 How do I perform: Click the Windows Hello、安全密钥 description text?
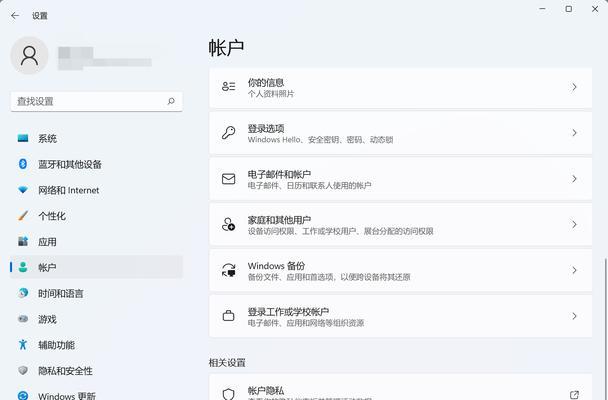[320, 140]
